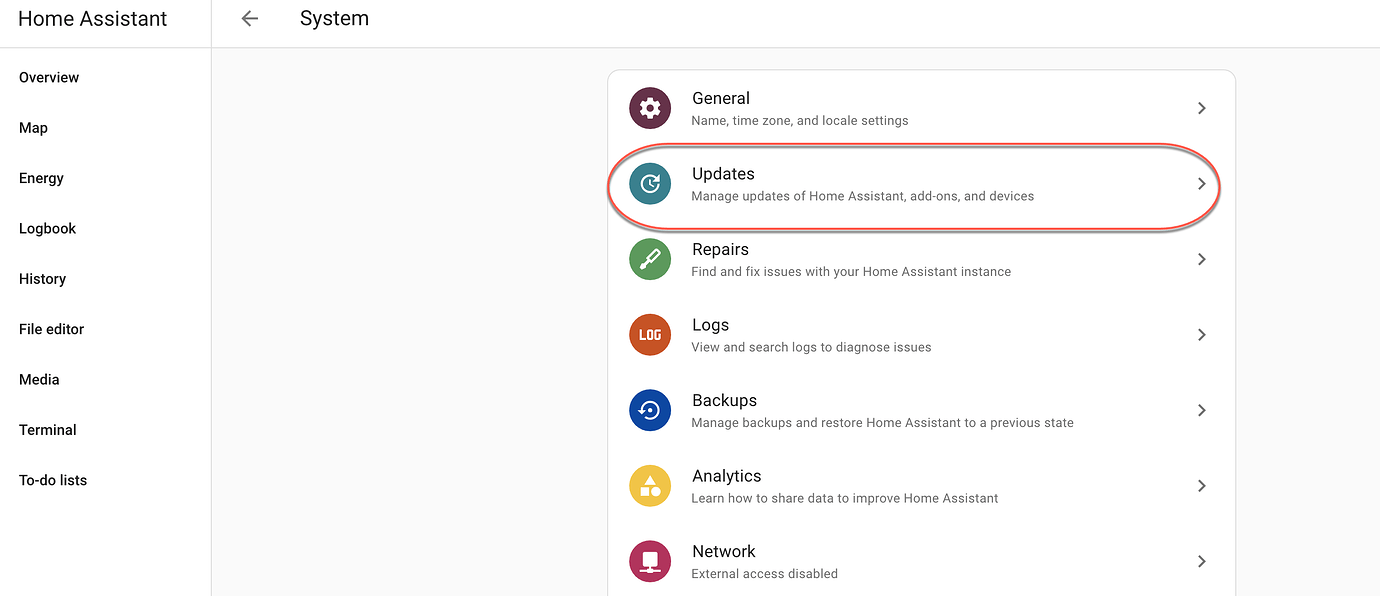Image resolution: width=1380 pixels, height=596 pixels.
Task: Click the blue Backups restore icon
Action: 650,410
